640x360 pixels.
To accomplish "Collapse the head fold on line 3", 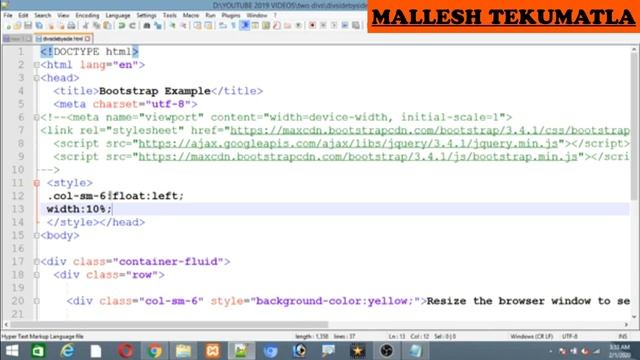I will point(37,78).
